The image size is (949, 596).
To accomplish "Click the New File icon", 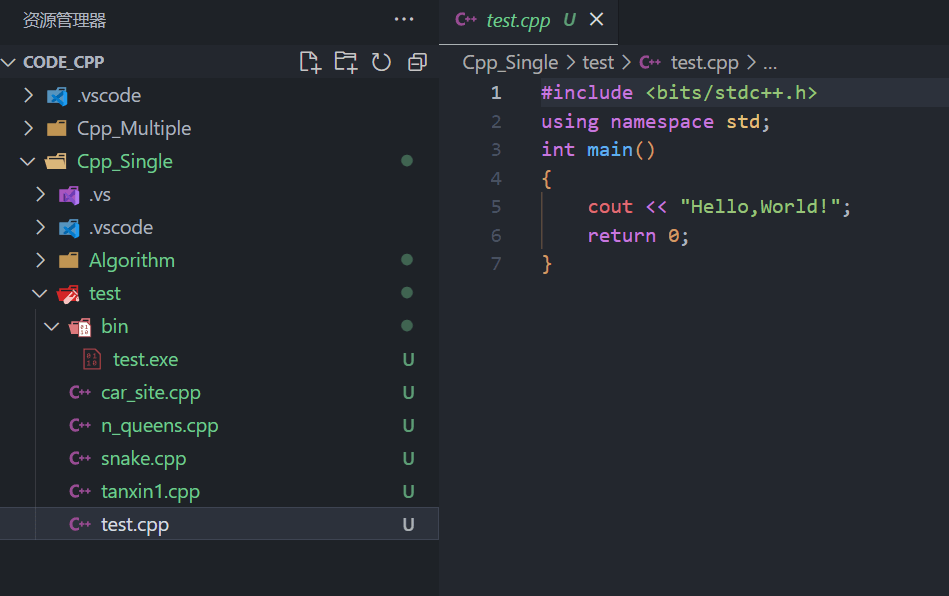I will pyautogui.click(x=310, y=62).
